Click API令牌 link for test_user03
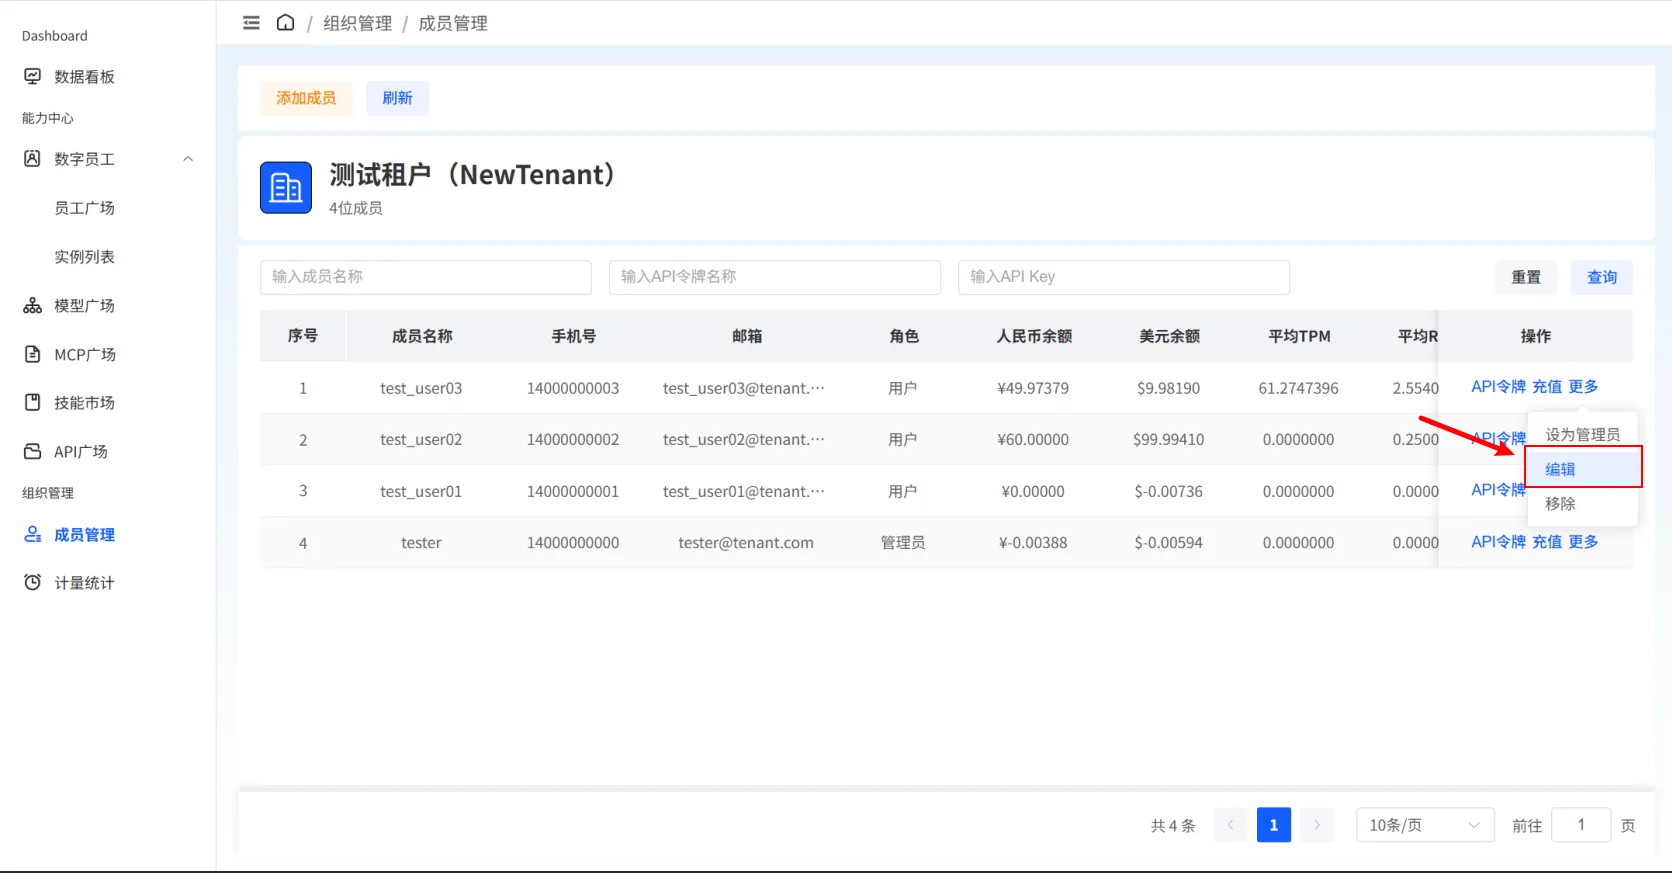Image resolution: width=1672 pixels, height=873 pixels. pyautogui.click(x=1498, y=387)
